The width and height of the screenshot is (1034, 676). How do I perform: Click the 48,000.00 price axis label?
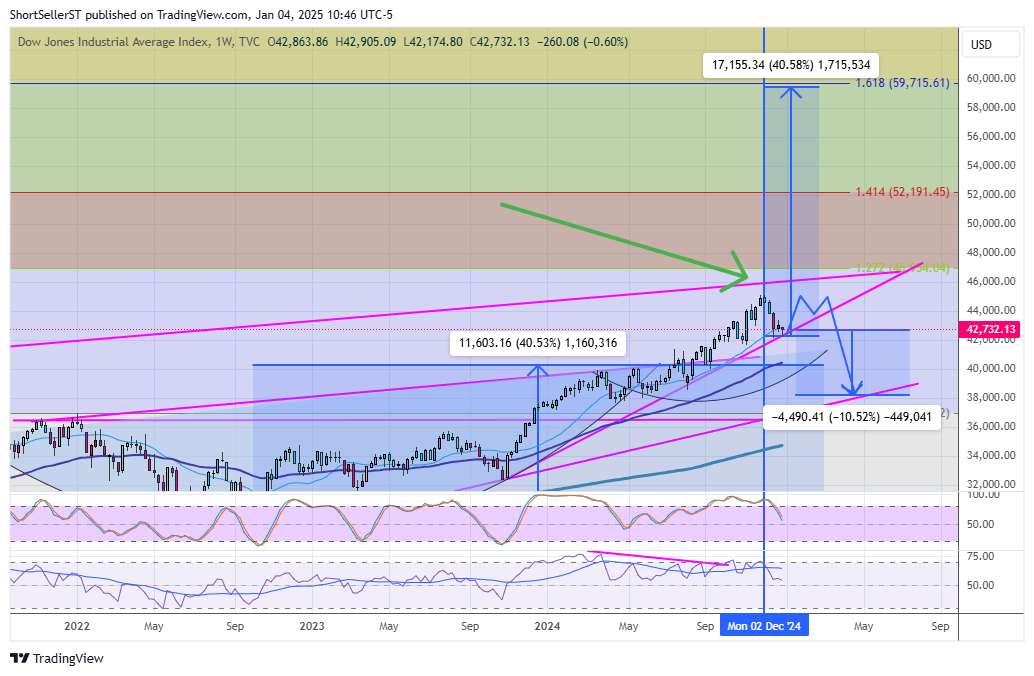990,252
